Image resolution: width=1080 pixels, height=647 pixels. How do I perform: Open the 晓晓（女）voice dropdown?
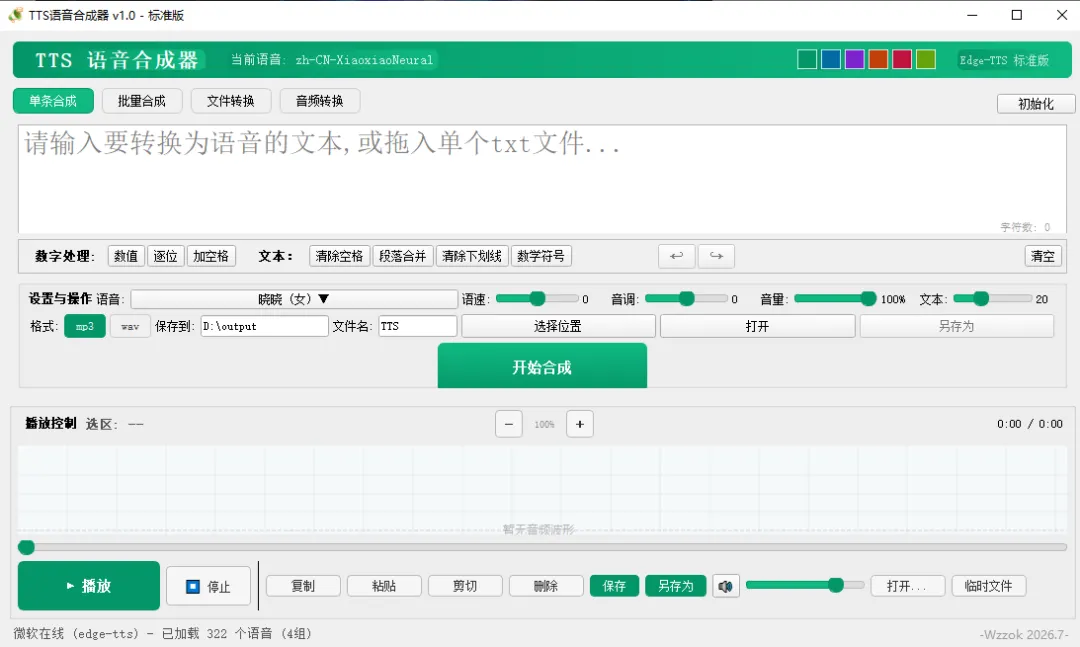pyautogui.click(x=294, y=299)
